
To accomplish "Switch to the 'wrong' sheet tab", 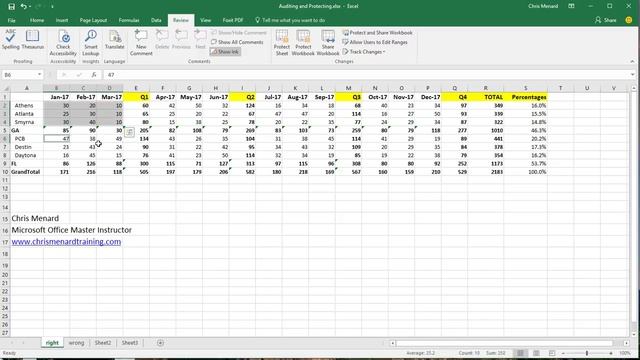I will click(76, 343).
